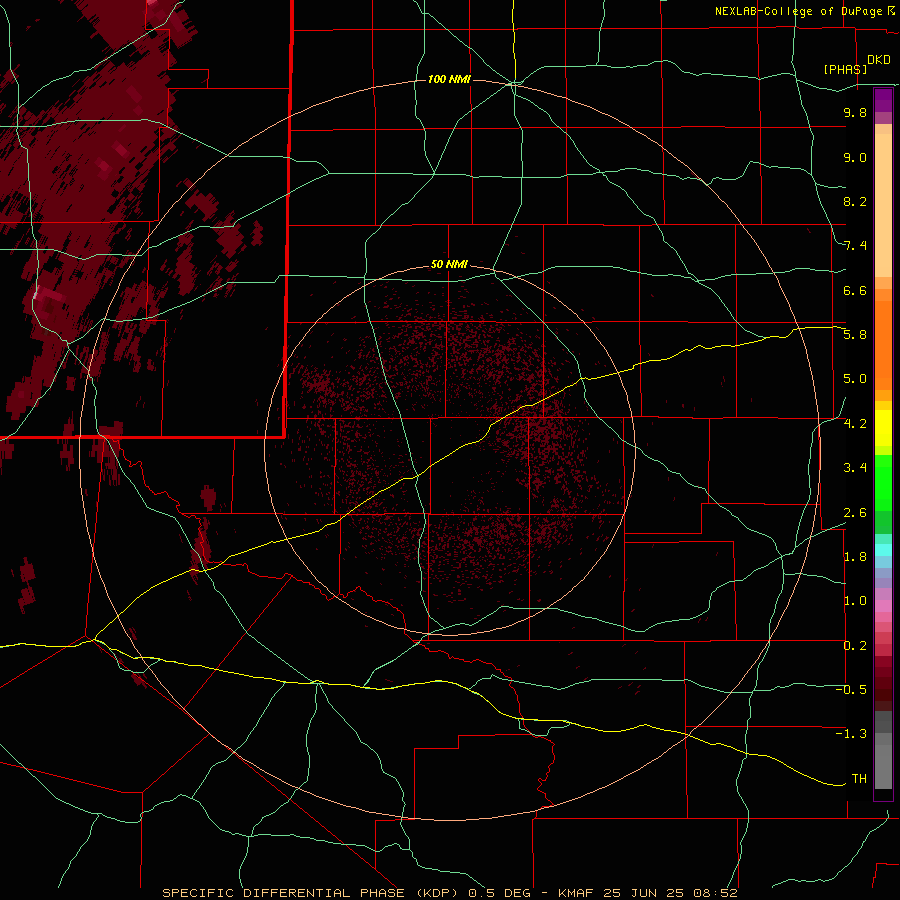Click the bright green segment of the color bar
The width and height of the screenshot is (900, 900).
[x=883, y=483]
